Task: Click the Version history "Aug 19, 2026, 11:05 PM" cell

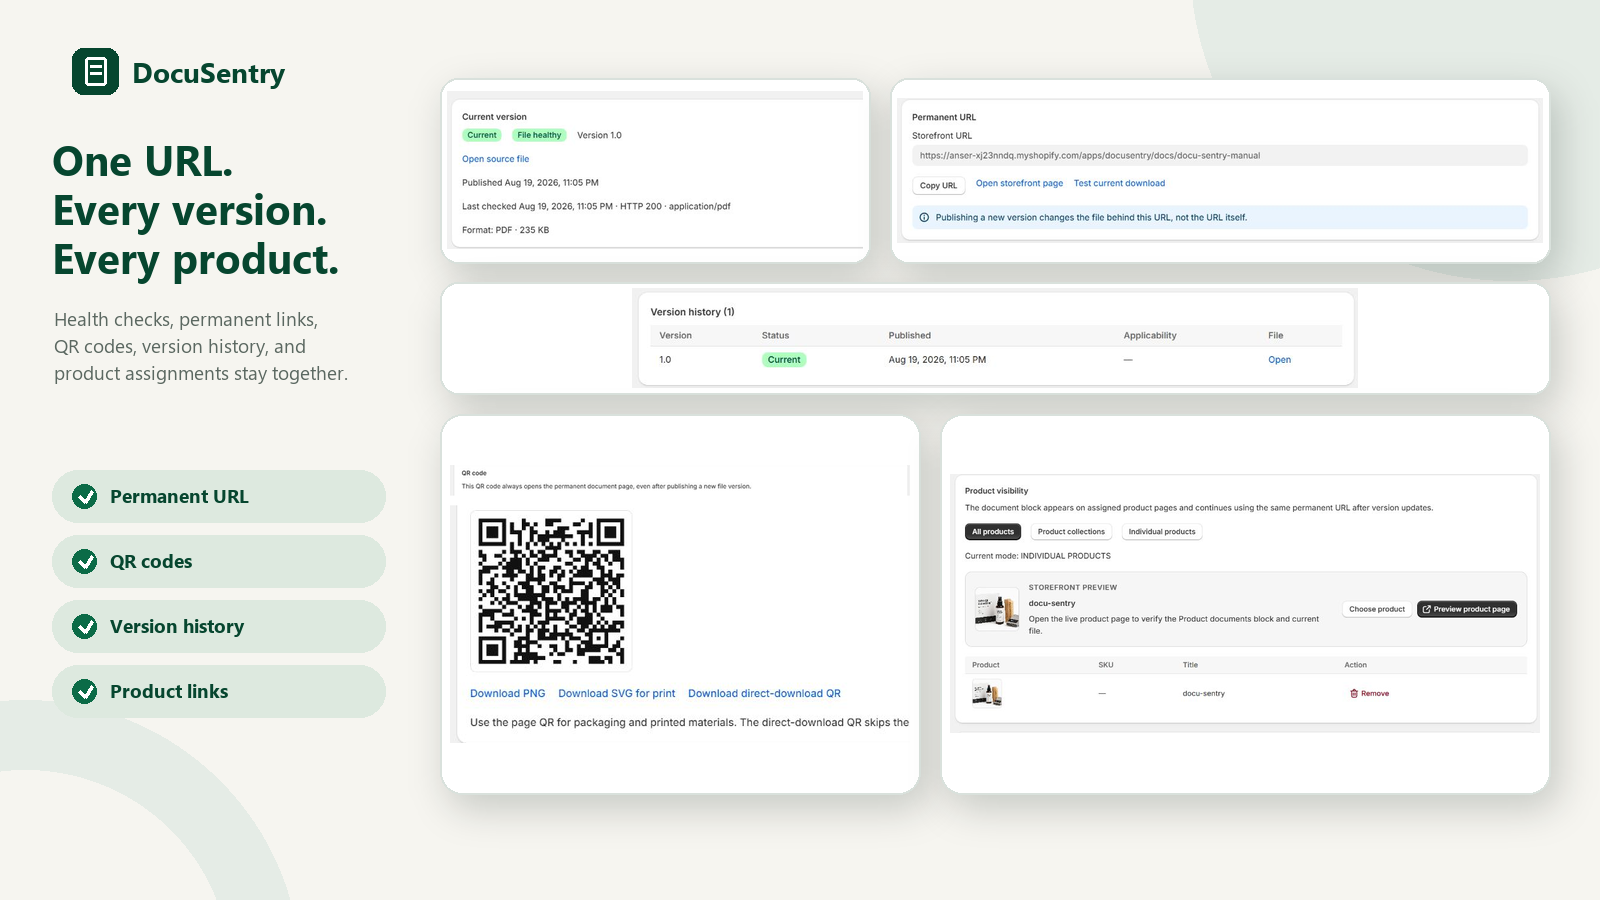Action: pos(937,360)
